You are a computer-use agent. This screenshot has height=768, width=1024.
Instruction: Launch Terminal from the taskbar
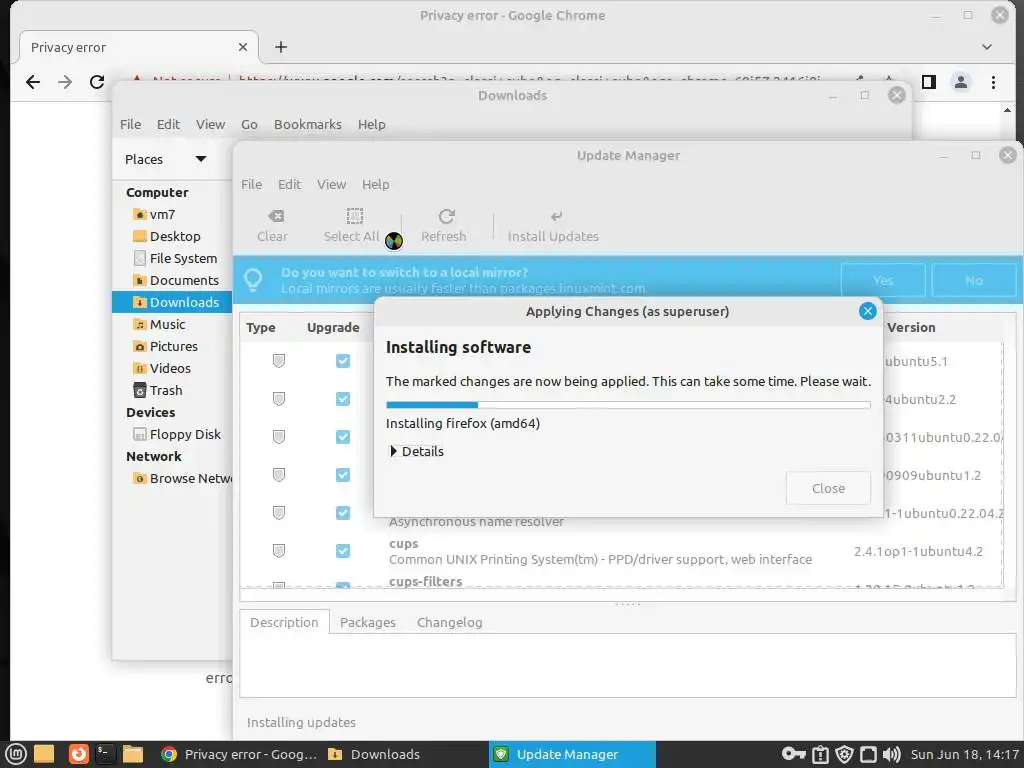pos(105,754)
